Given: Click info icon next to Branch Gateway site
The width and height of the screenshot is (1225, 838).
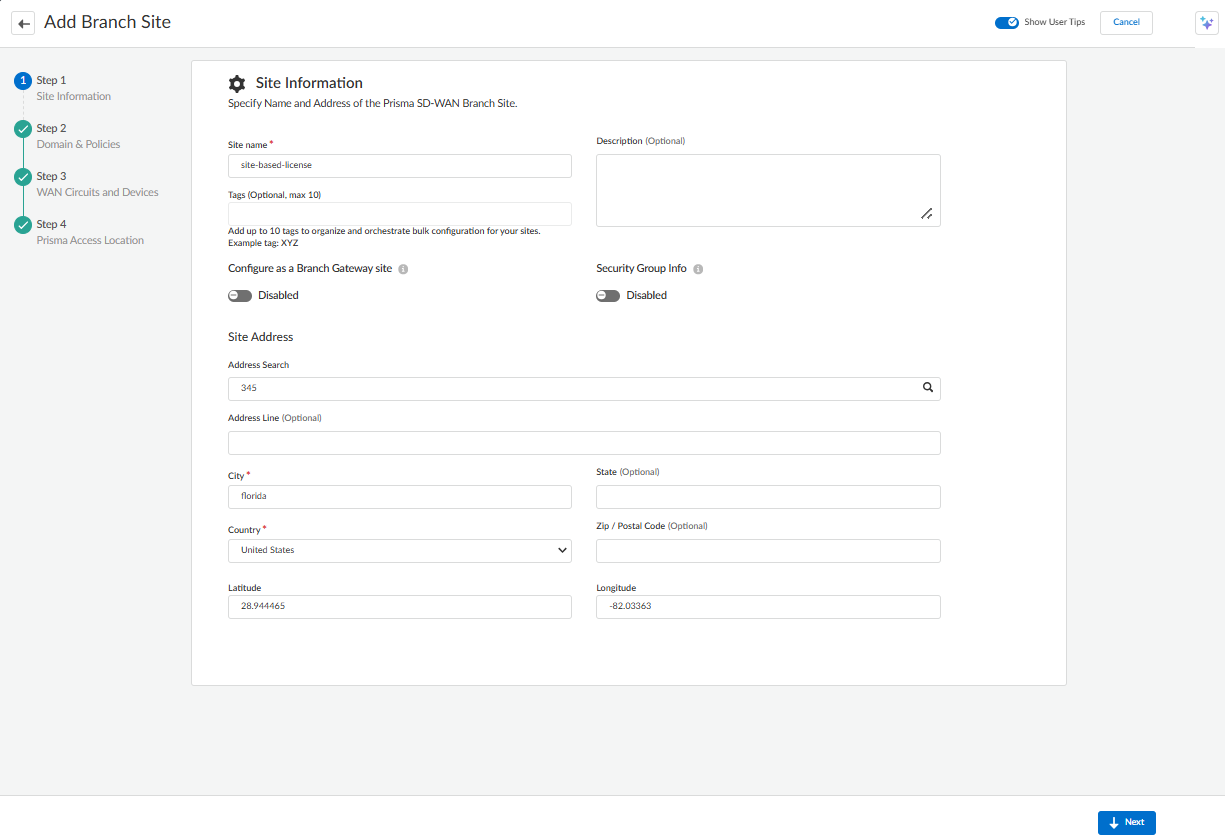Looking at the screenshot, I should (x=403, y=269).
